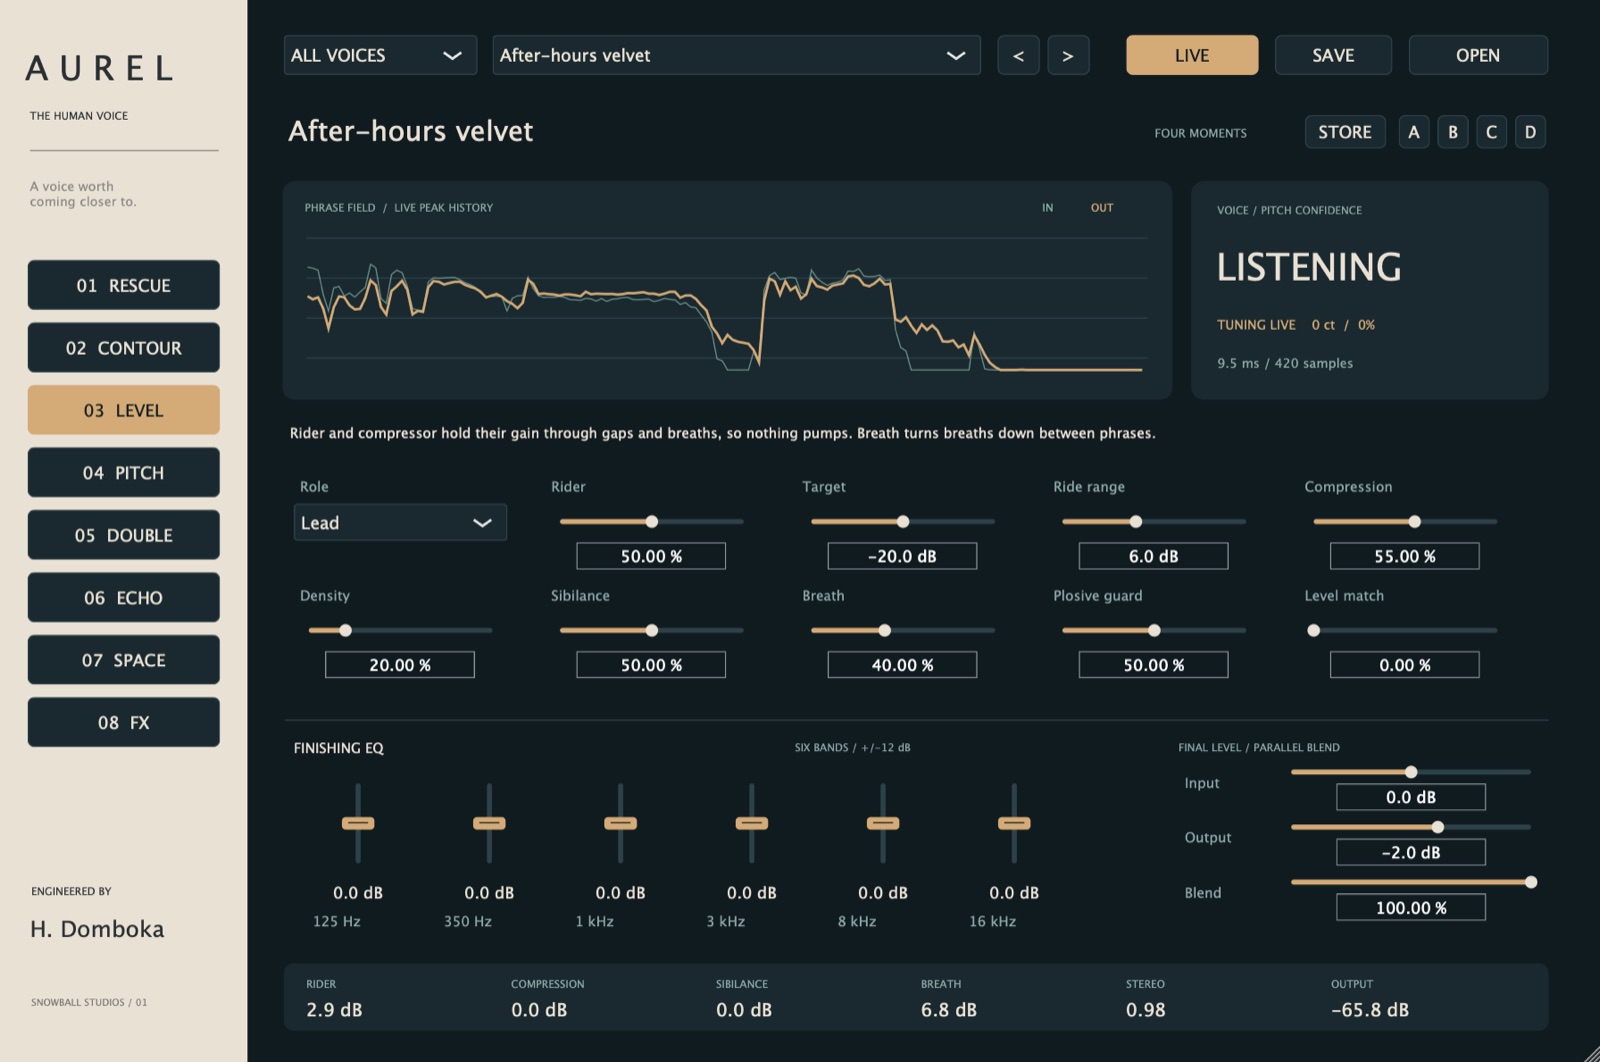1600x1062 pixels.
Task: Click the Compression value field 55.00 %
Action: pos(1405,556)
